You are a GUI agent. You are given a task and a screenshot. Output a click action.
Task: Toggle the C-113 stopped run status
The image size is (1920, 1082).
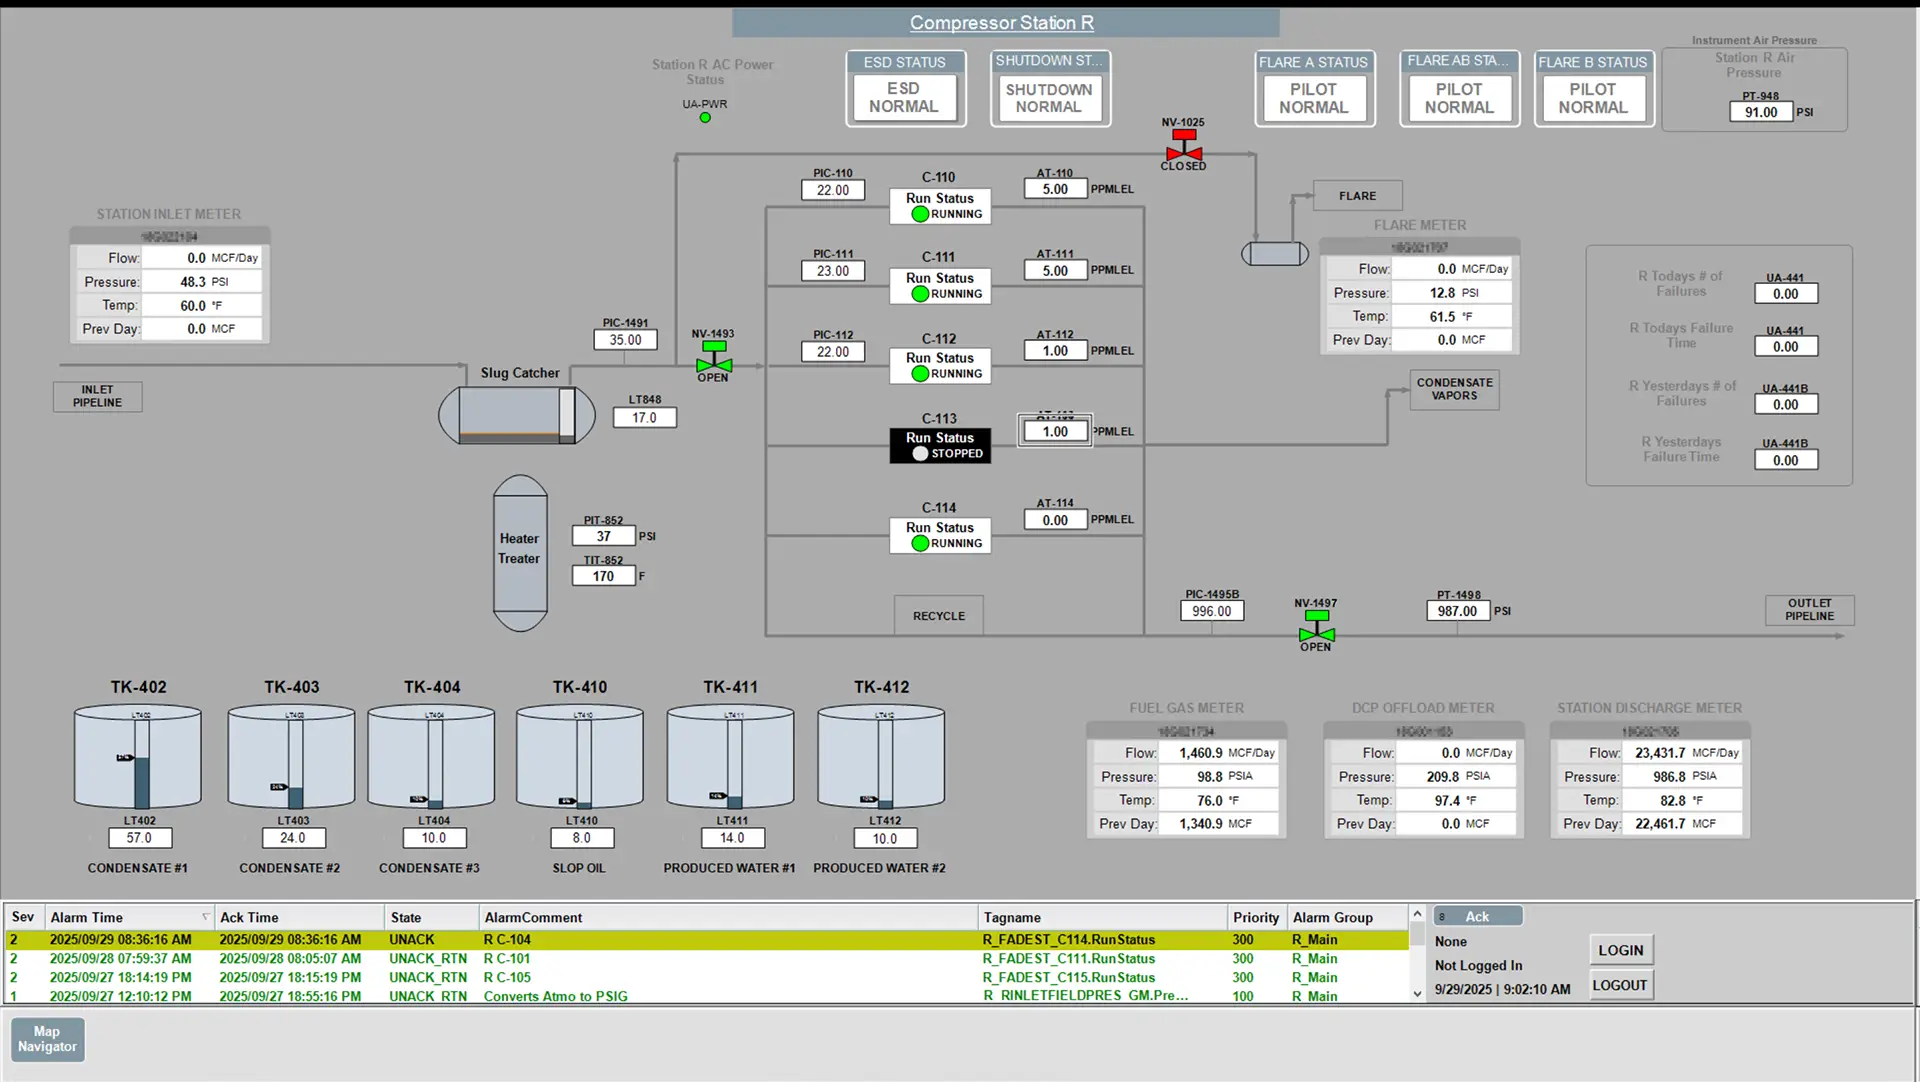tap(940, 446)
